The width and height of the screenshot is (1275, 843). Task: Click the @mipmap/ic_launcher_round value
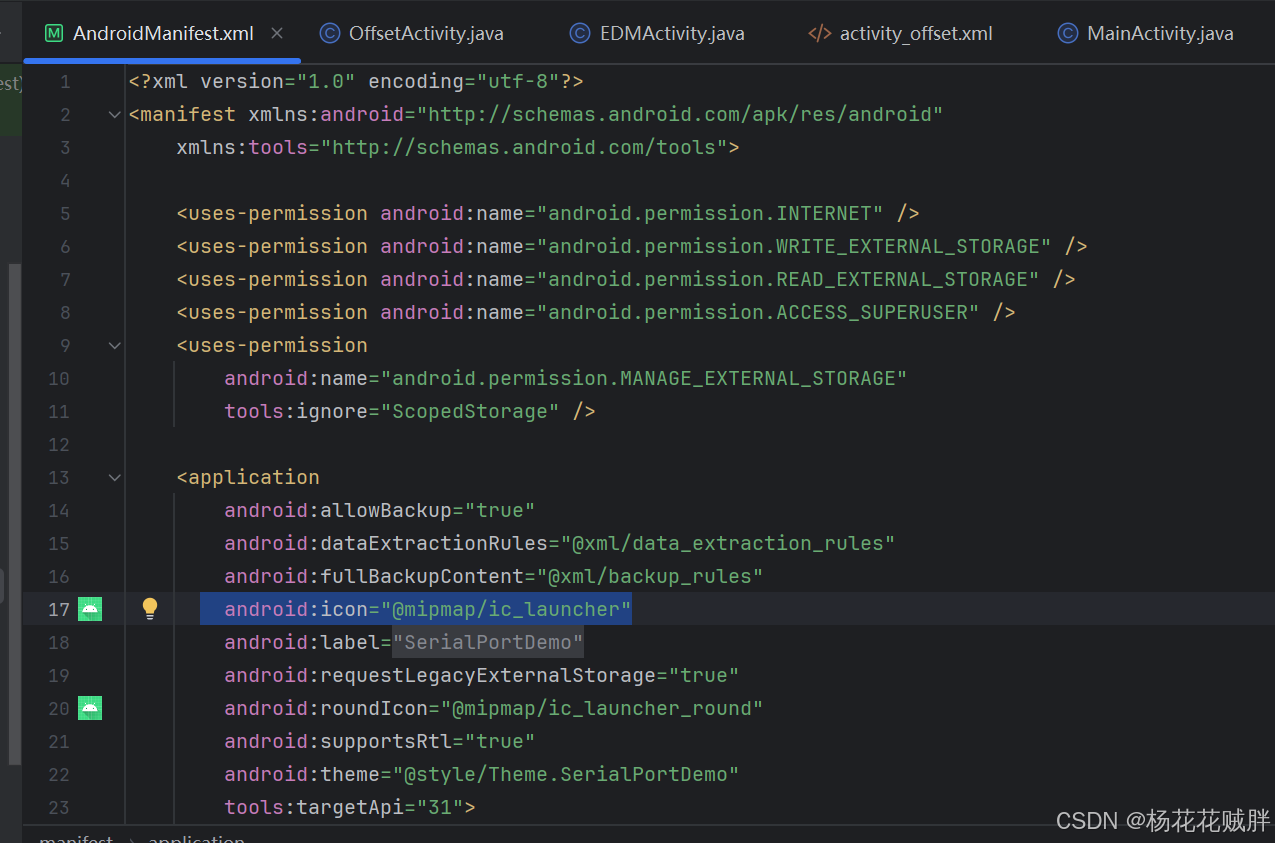(602, 708)
